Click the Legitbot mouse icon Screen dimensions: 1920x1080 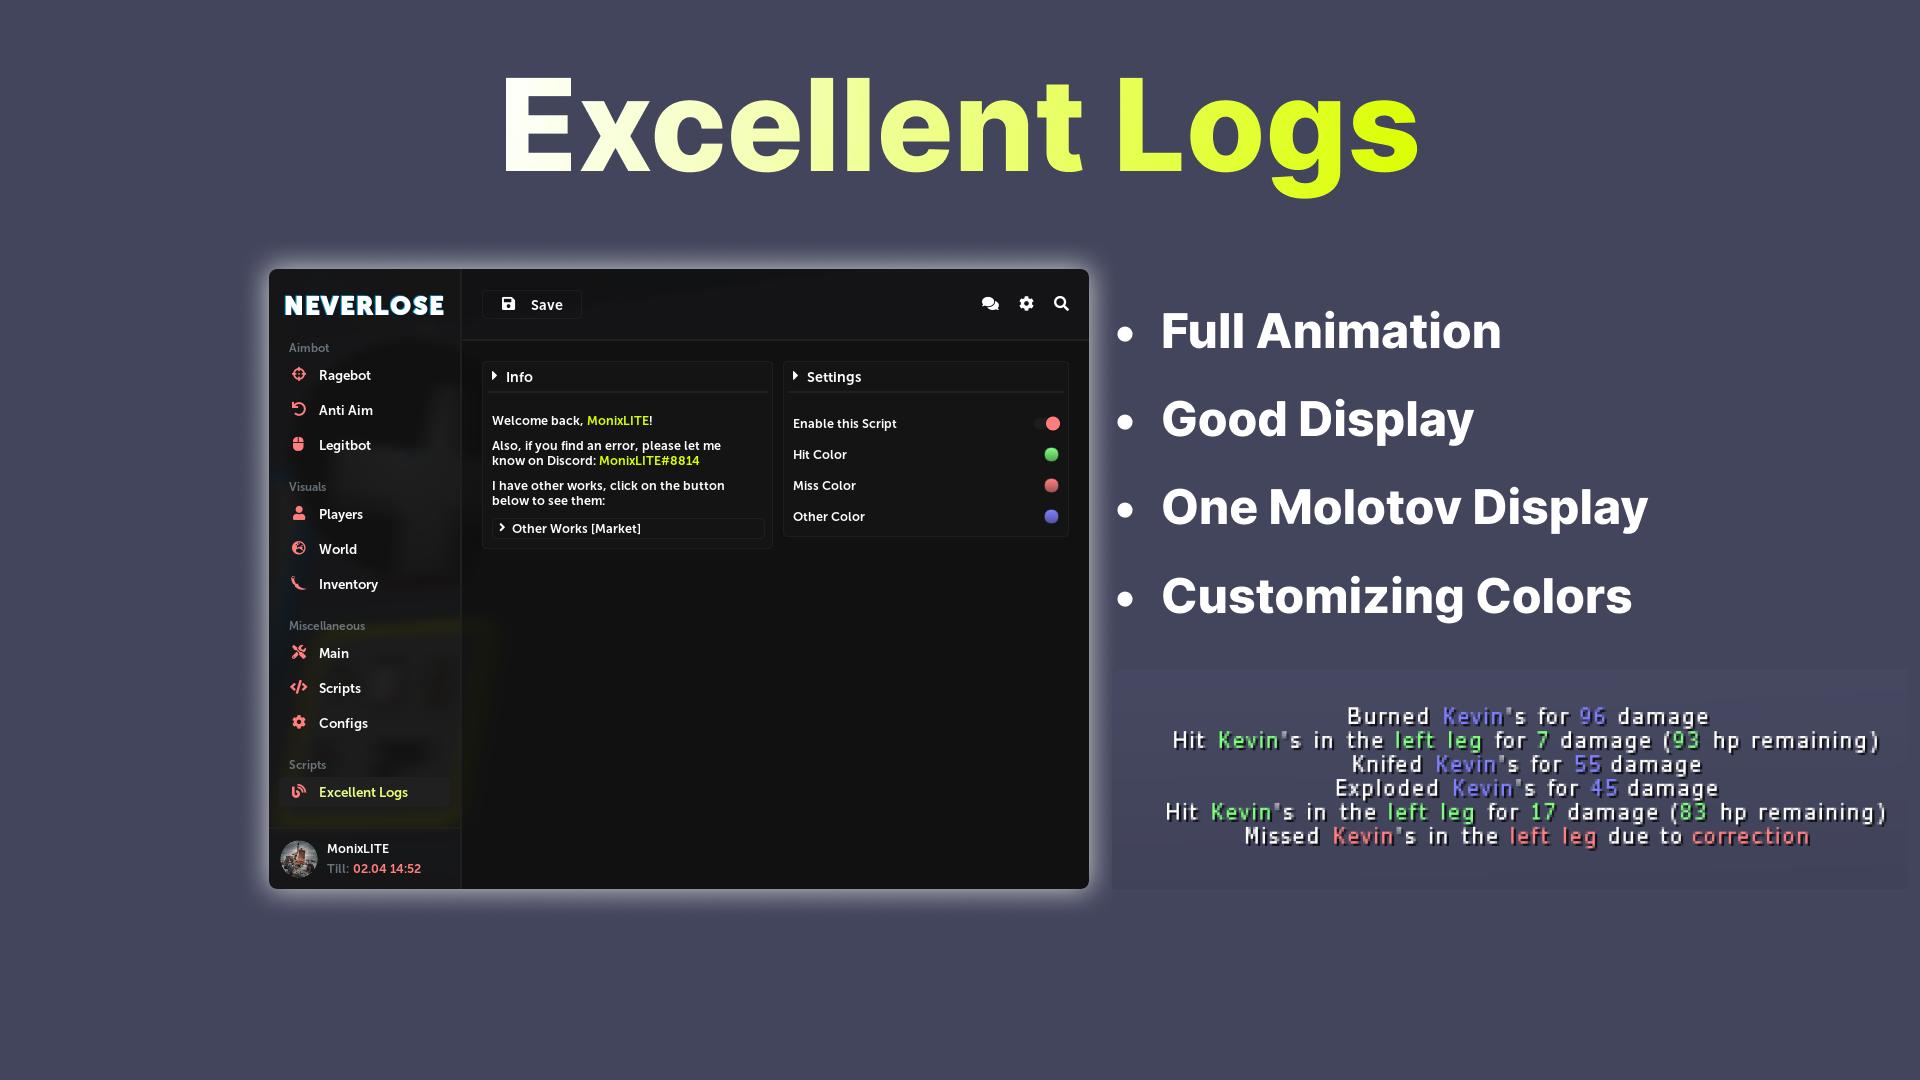coord(299,445)
